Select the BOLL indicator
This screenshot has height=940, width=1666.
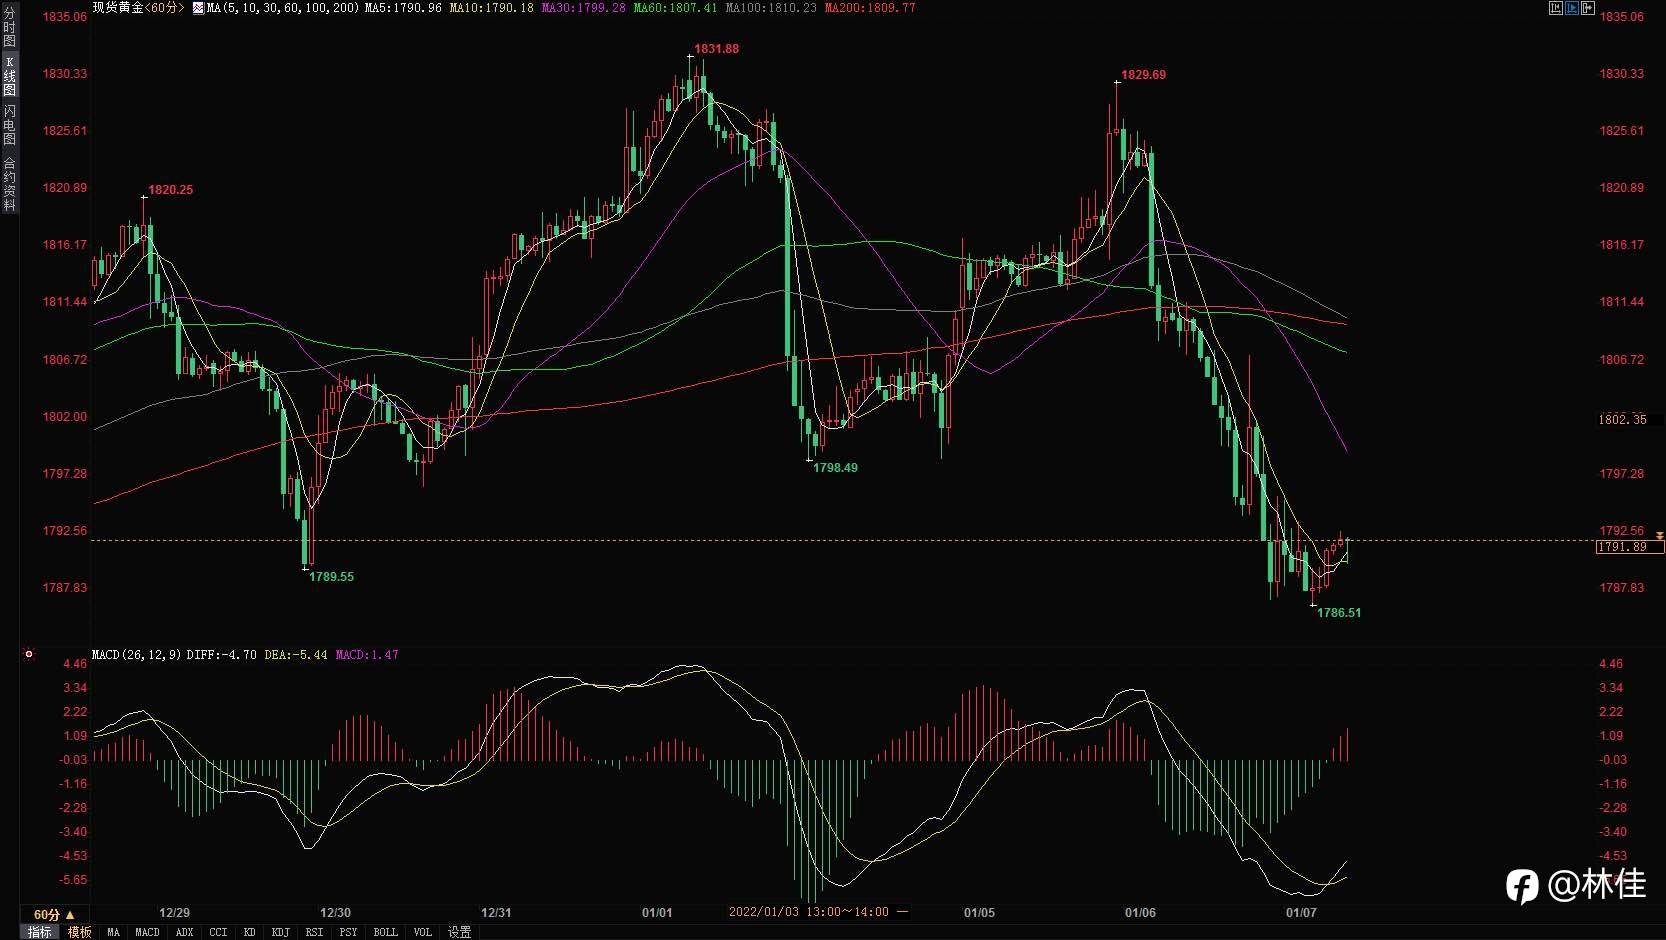pos(385,932)
